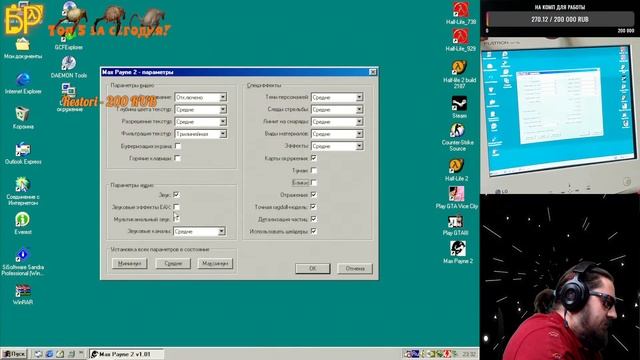Open Play GTA Vice City shortcut
640x360 pixels.
457,198
